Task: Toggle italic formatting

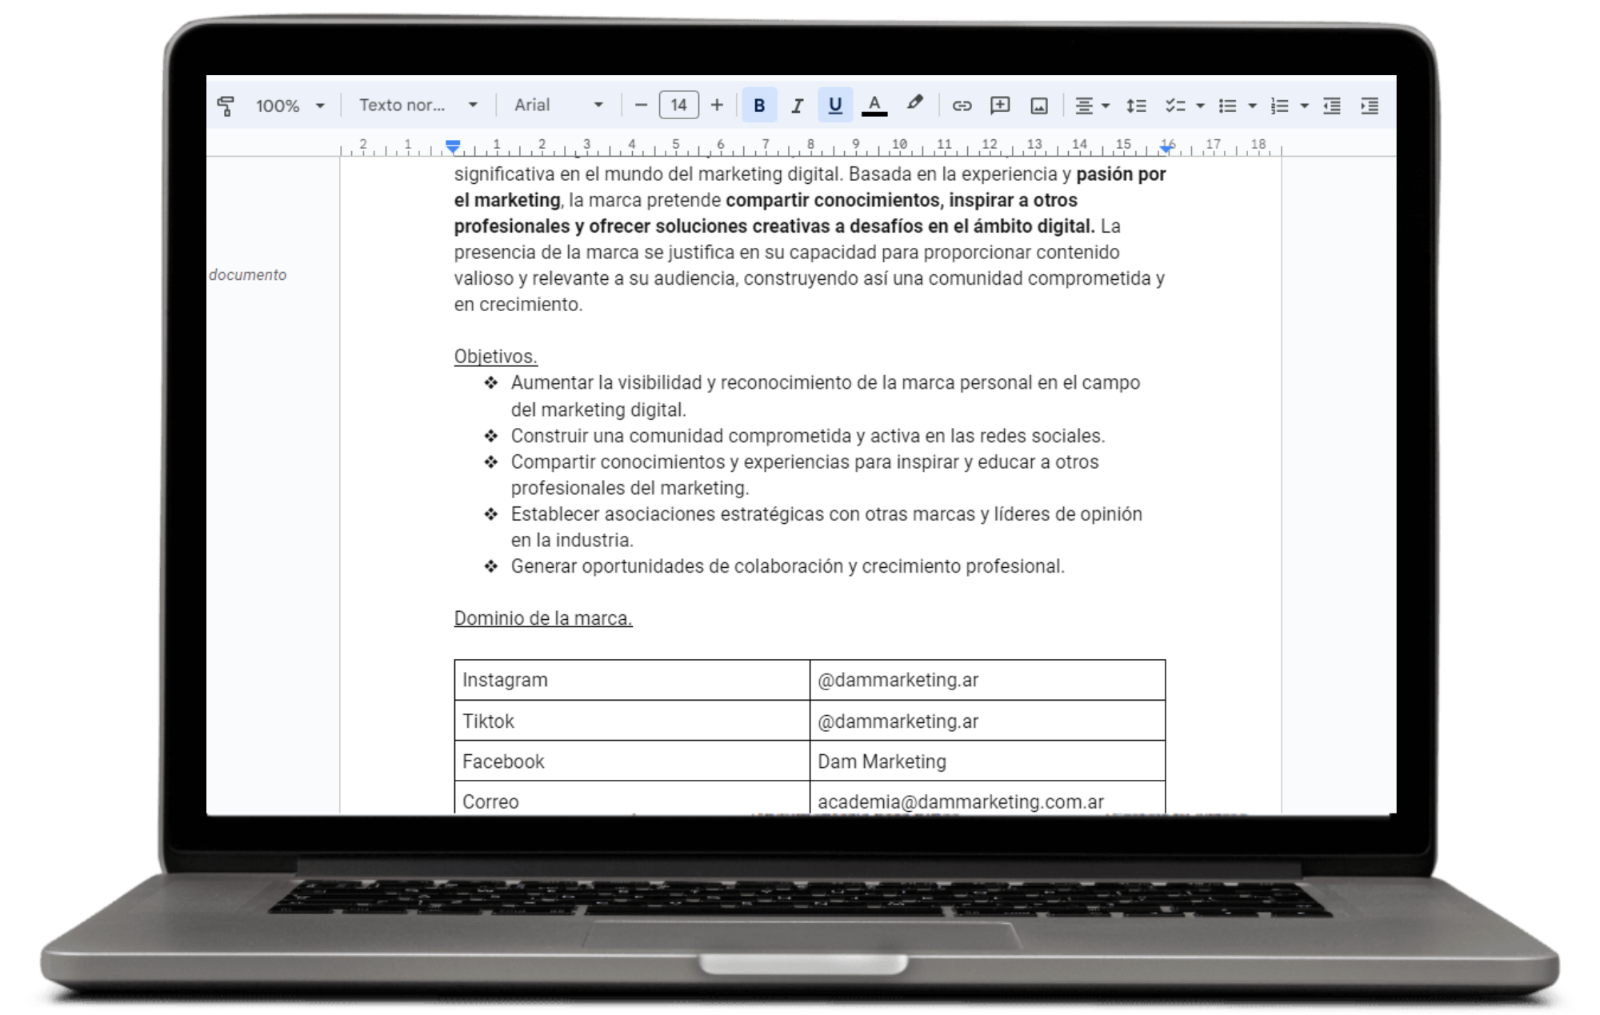Action: pos(797,105)
